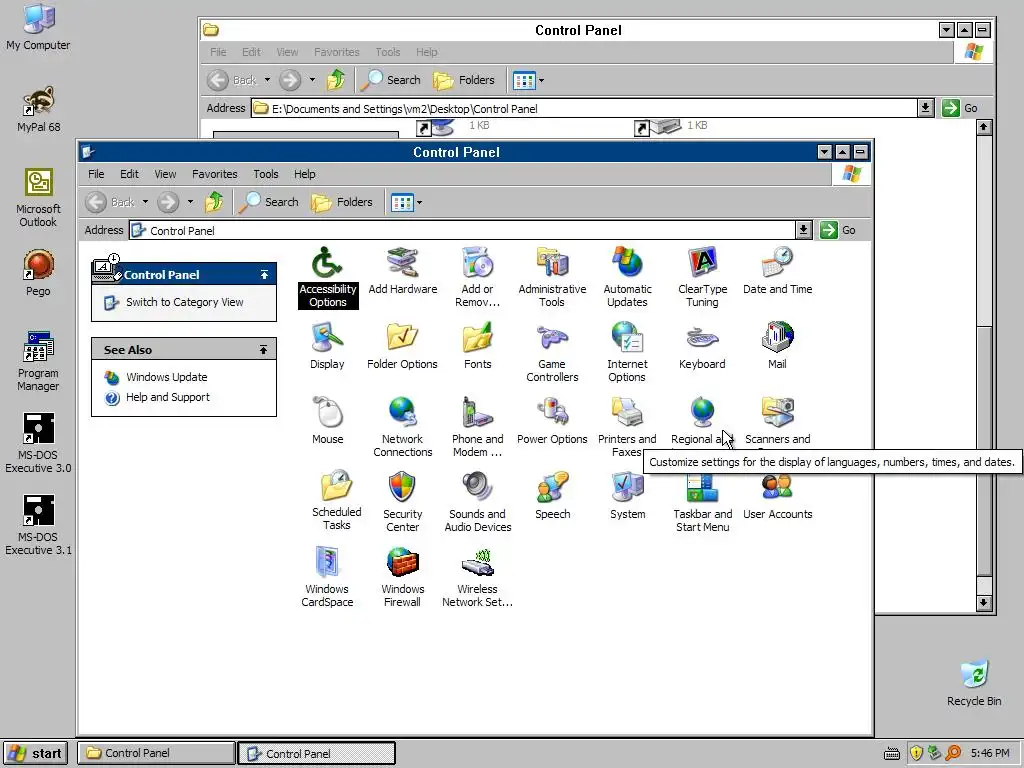This screenshot has width=1024, height=768.
Task: Open the Edit menu in front window
Action: point(129,174)
